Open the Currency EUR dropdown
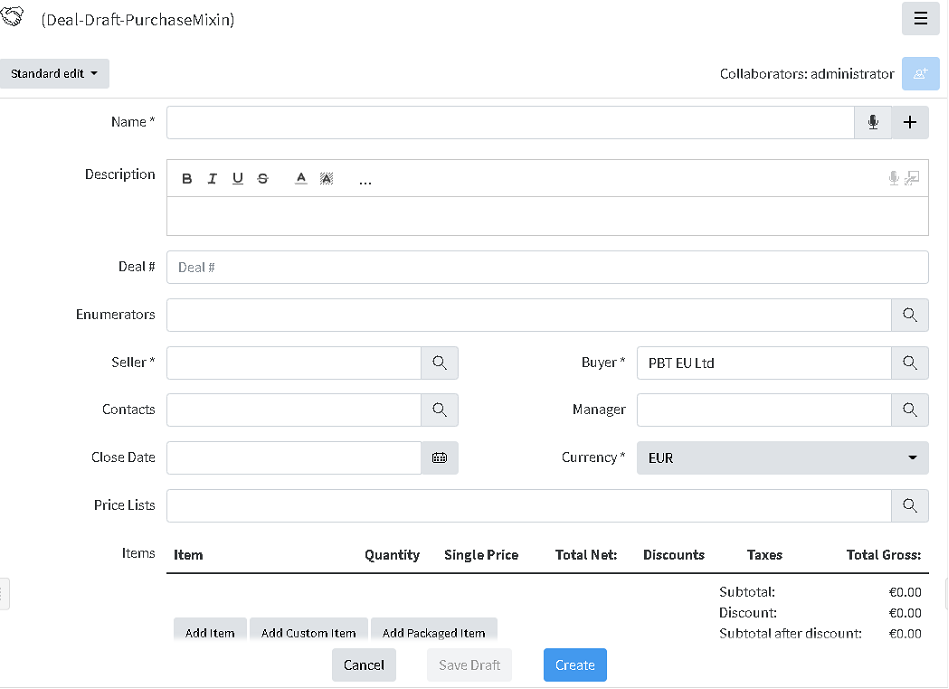The image size is (949, 689). coord(783,458)
